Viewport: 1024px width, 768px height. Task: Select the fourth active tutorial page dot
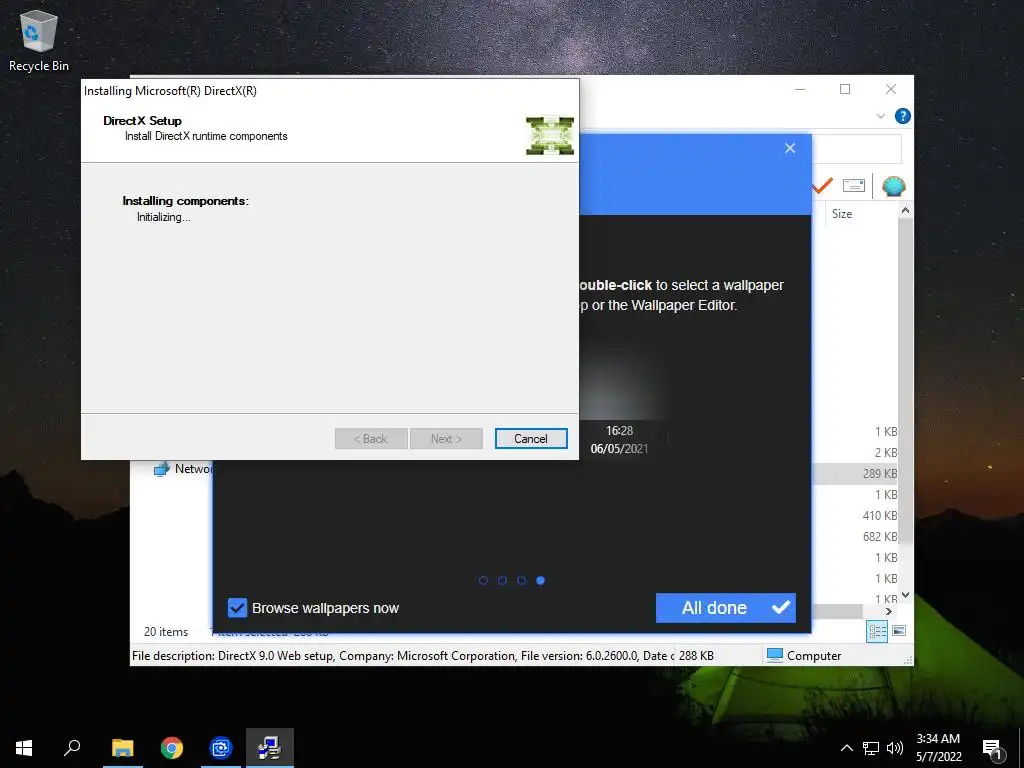point(541,580)
